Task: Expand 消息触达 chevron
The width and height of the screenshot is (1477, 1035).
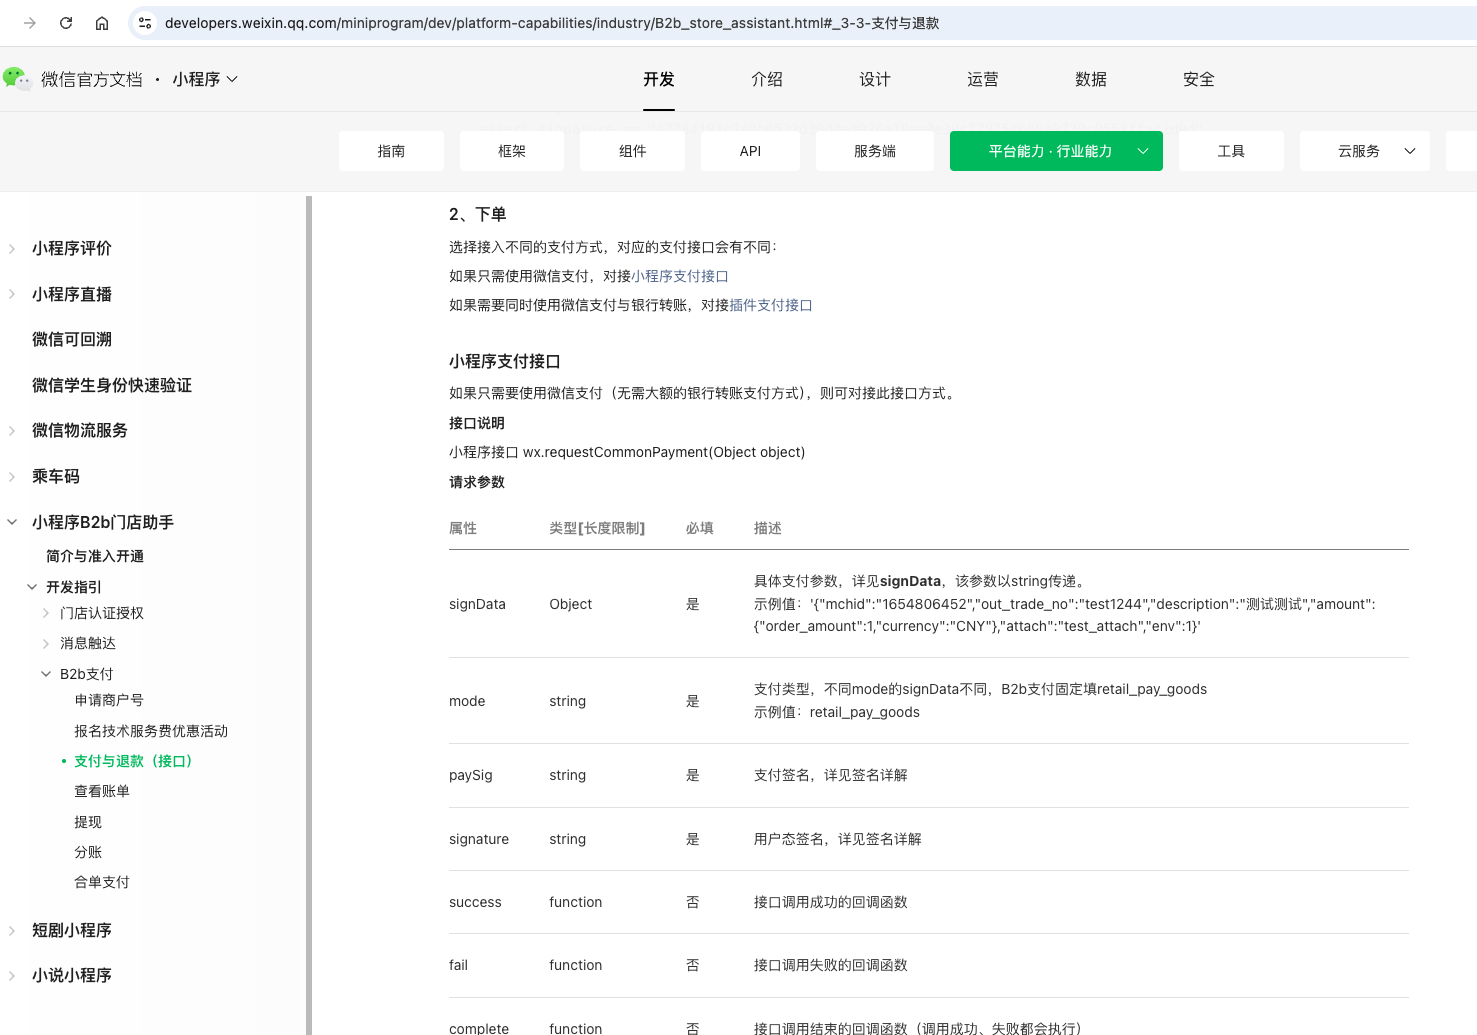Action: [46, 643]
